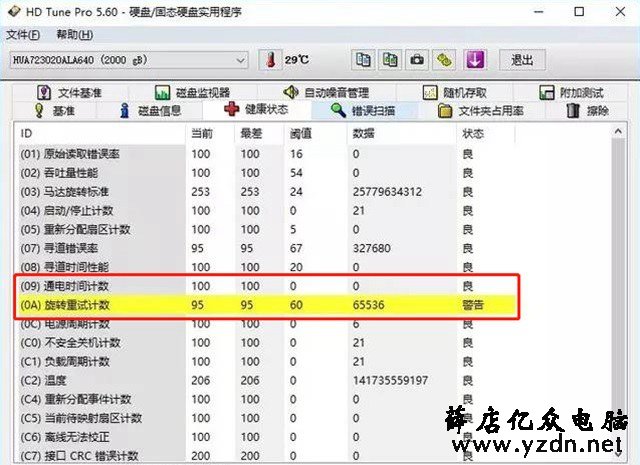640x465 pixels.
Task: Click the 最差 column header
Action: [259, 133]
